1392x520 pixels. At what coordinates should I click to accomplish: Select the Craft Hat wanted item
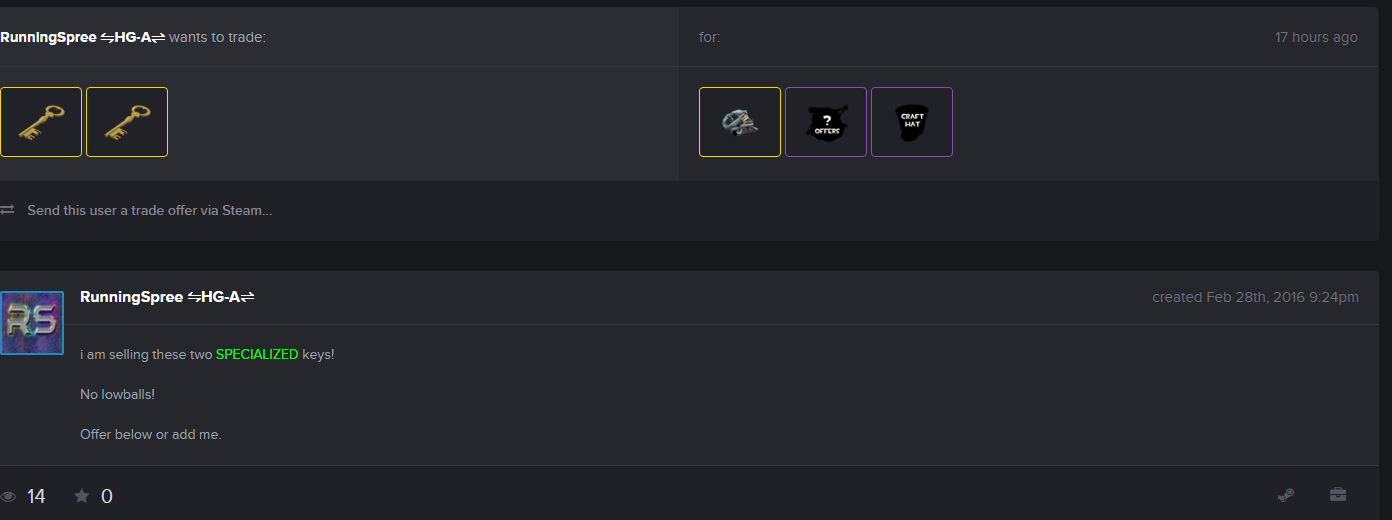[912, 122]
